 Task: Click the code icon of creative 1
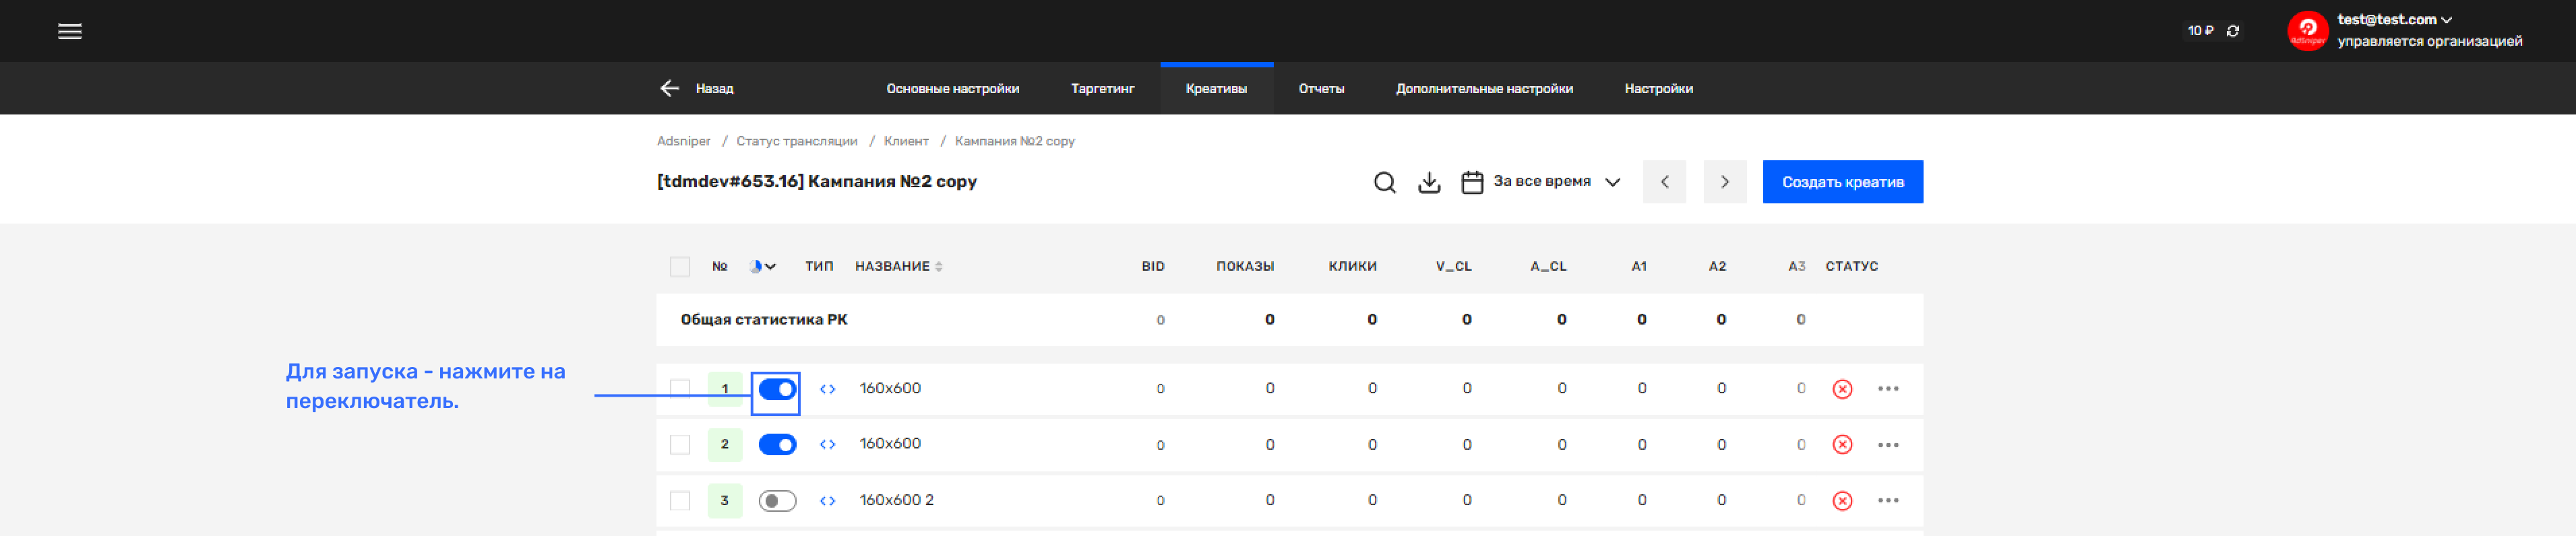click(827, 390)
